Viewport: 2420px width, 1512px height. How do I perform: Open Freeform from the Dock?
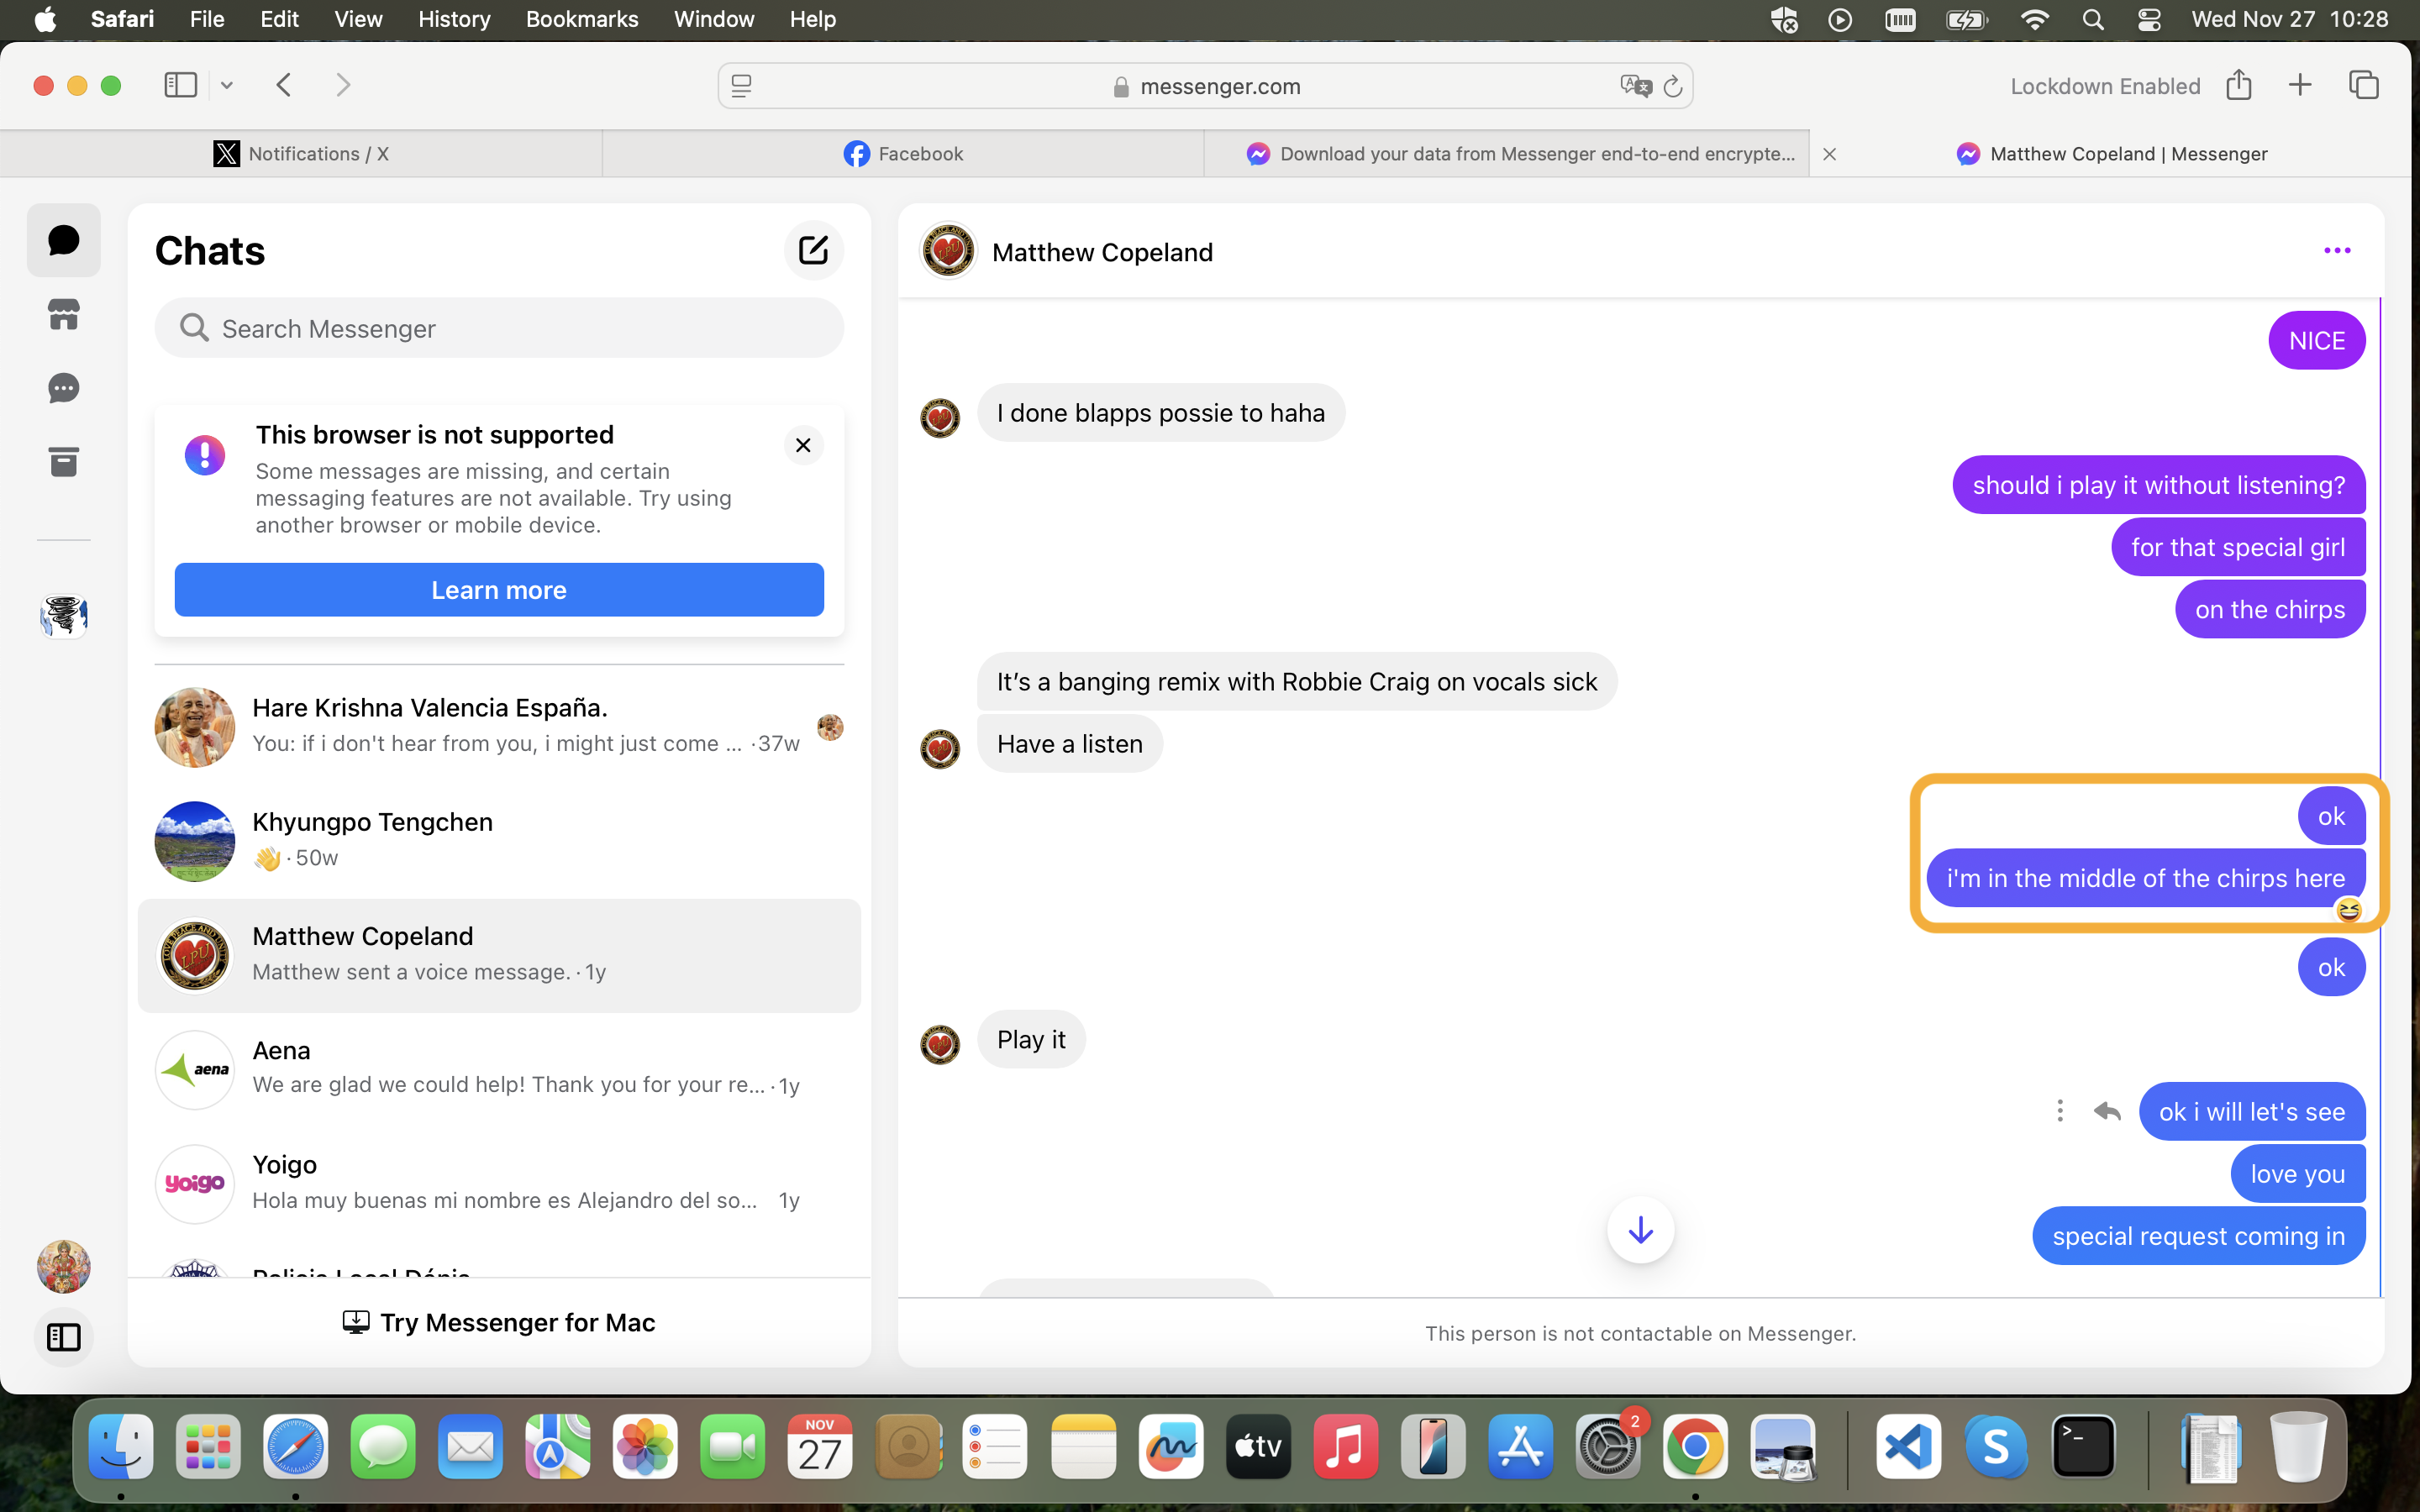pyautogui.click(x=1171, y=1446)
